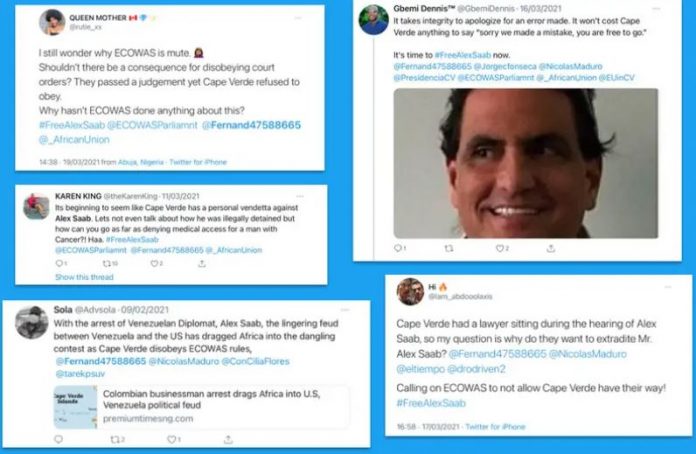Open premiumtimesng.com article link card
696x454 pixels.
(x=201, y=407)
